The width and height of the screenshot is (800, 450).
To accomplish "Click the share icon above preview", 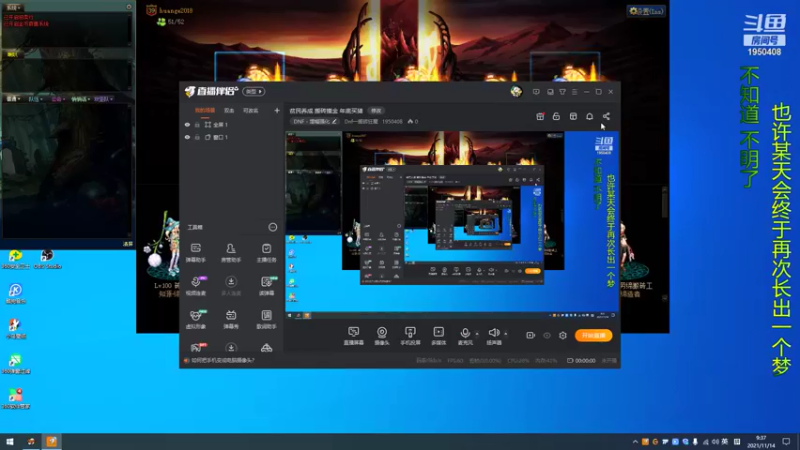I will 606,116.
